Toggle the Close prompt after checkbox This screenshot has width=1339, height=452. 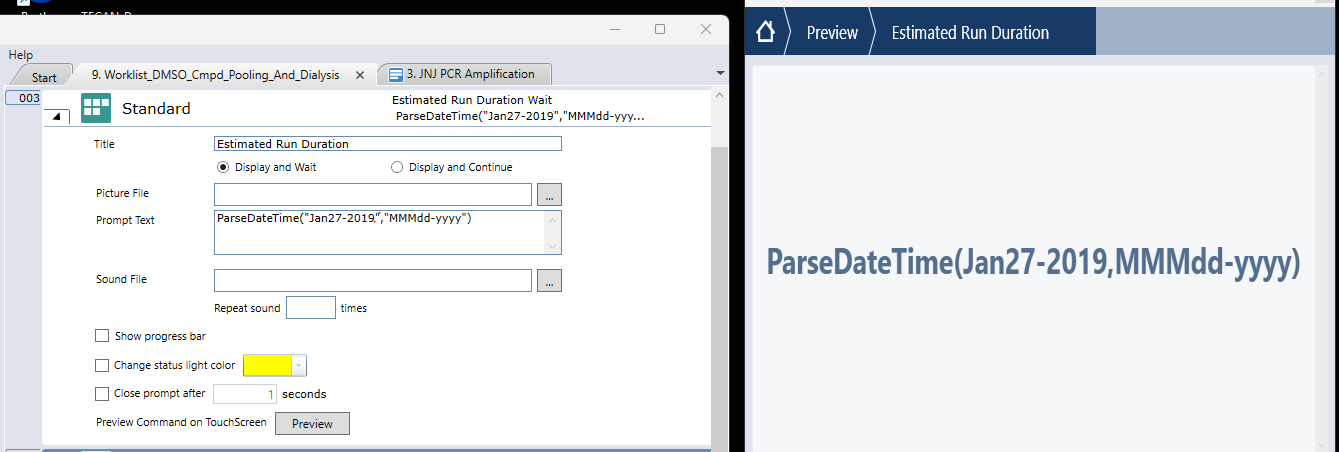102,394
